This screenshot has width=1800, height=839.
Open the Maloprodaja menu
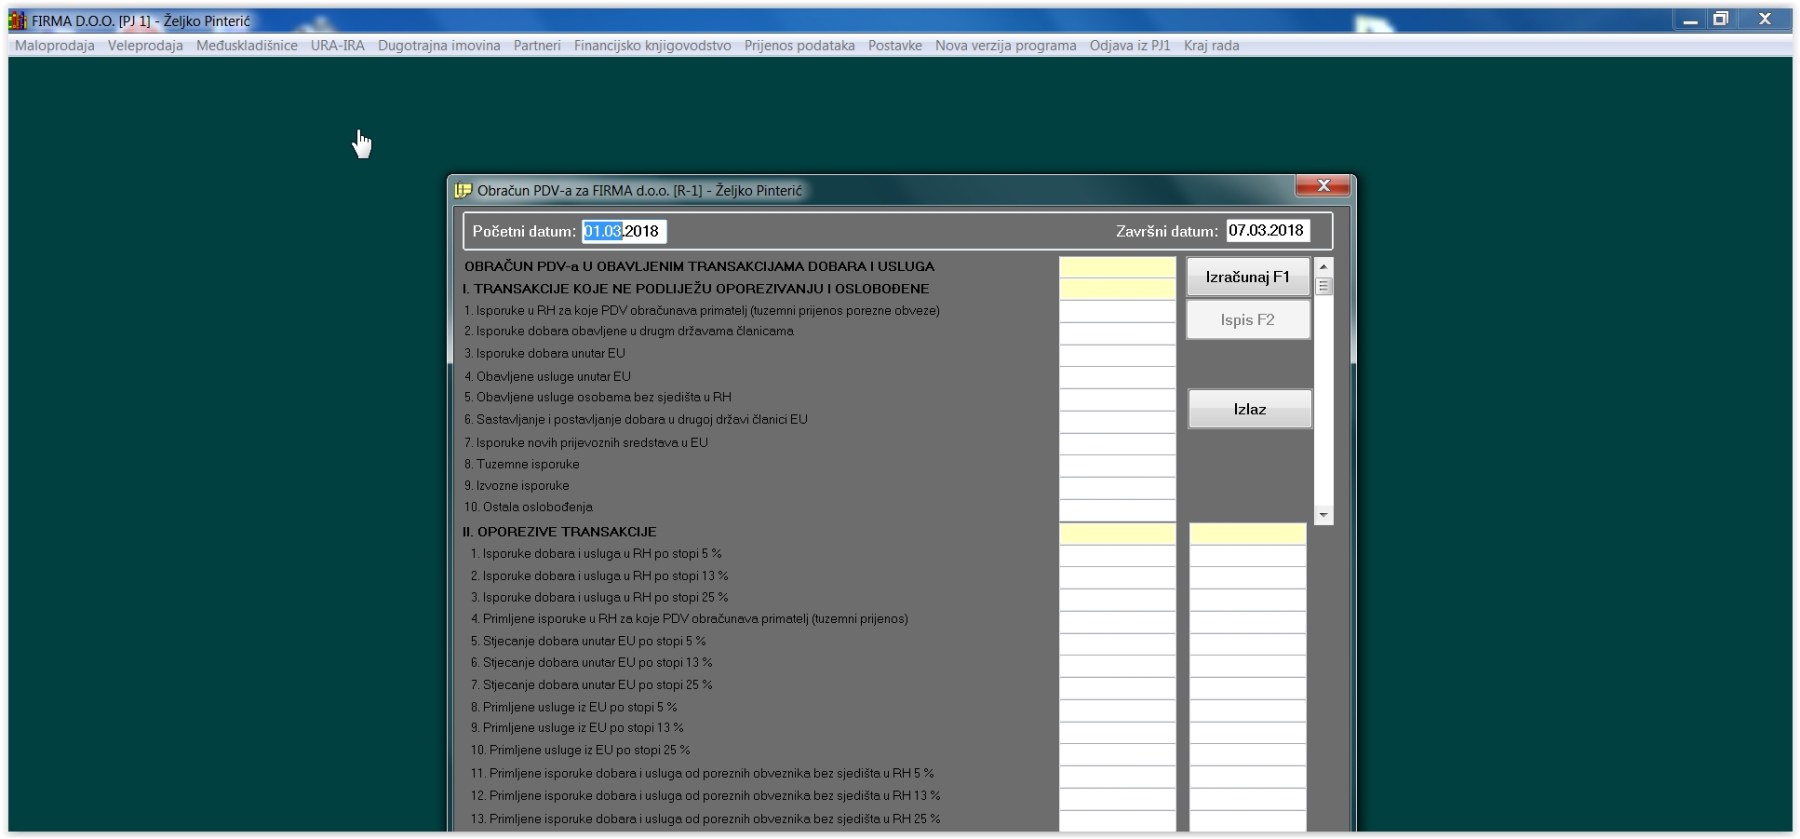coord(55,46)
